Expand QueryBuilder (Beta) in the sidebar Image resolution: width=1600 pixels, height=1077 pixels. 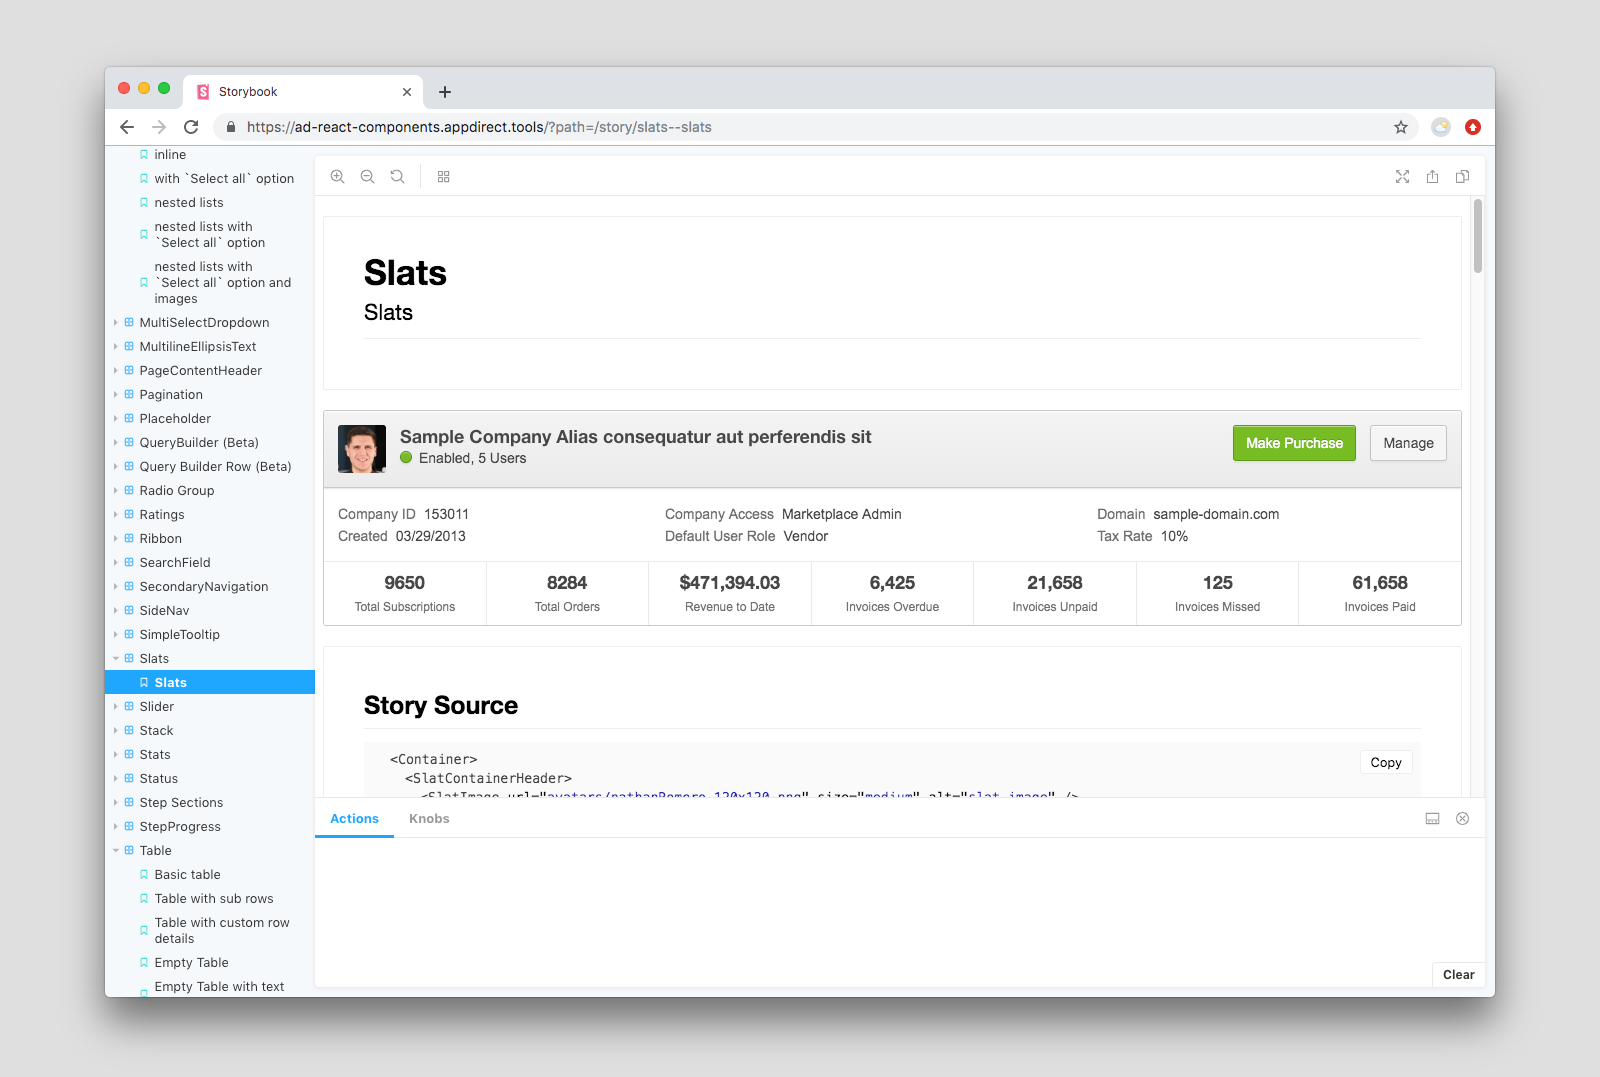click(199, 442)
